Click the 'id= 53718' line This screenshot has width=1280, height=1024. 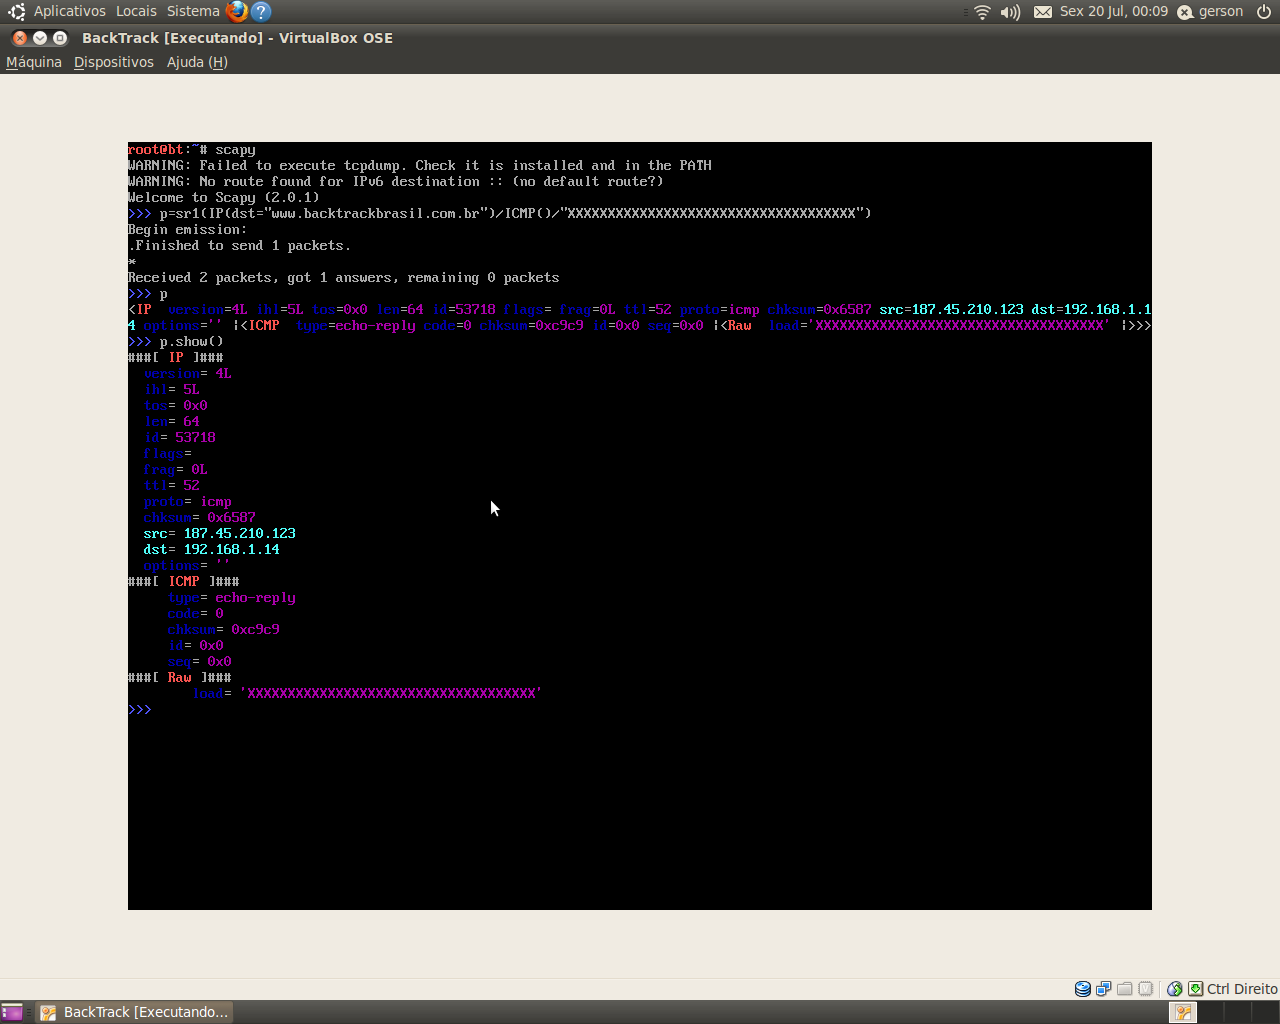pyautogui.click(x=180, y=438)
